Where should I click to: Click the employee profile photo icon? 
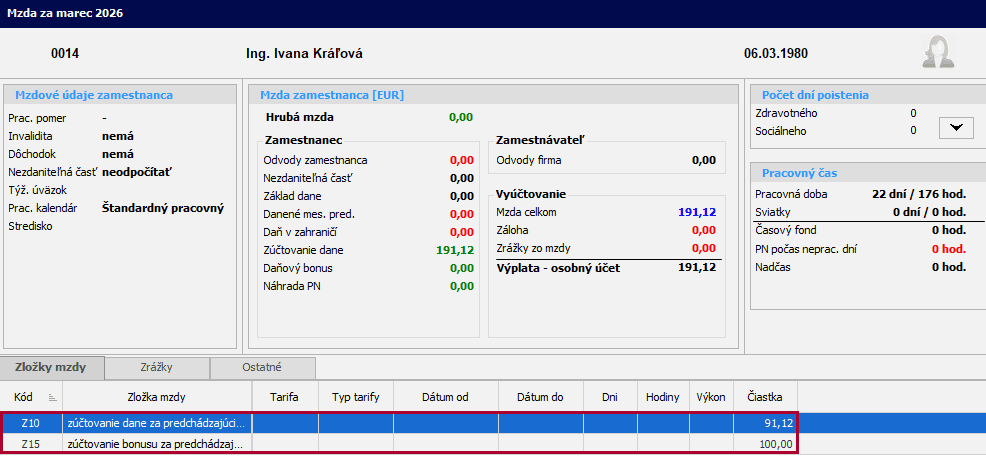936,53
